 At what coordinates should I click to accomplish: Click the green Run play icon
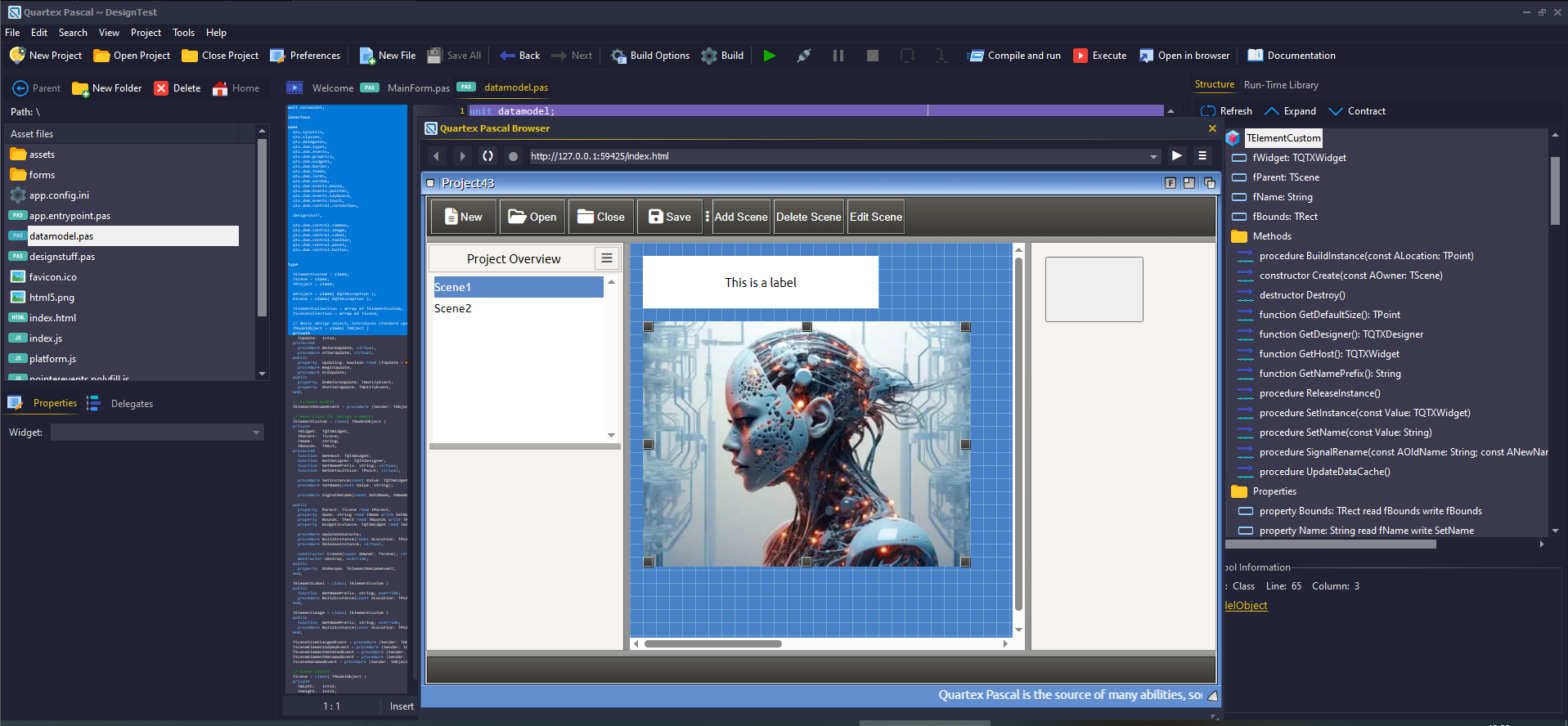coord(769,56)
